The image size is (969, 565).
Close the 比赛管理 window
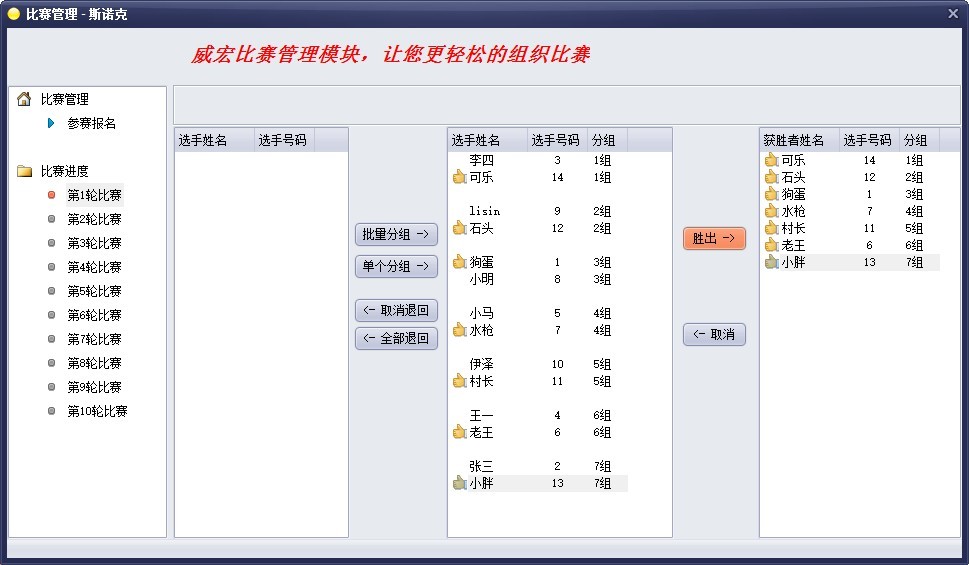[953, 13]
